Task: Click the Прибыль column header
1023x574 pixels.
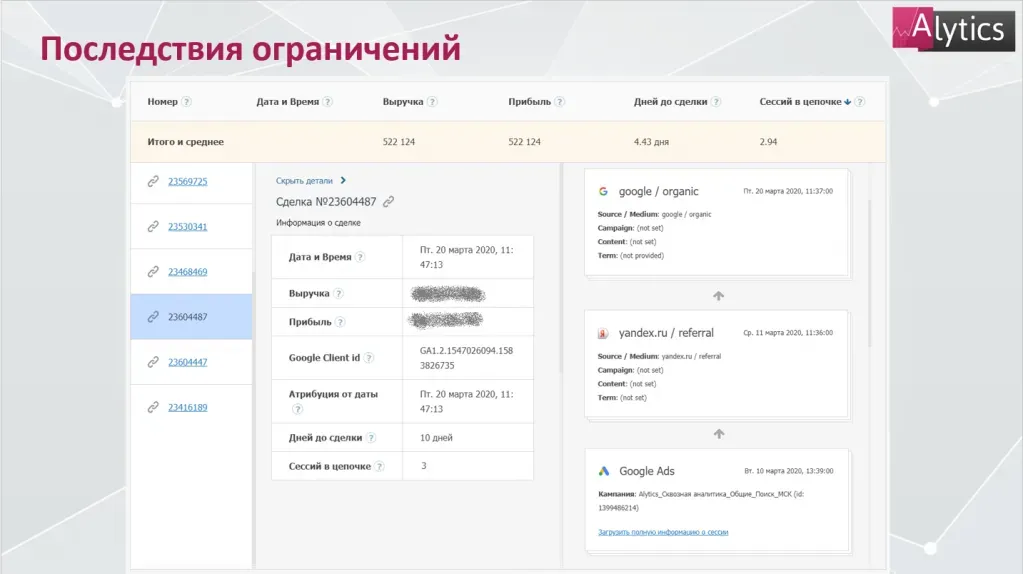Action: (x=529, y=102)
